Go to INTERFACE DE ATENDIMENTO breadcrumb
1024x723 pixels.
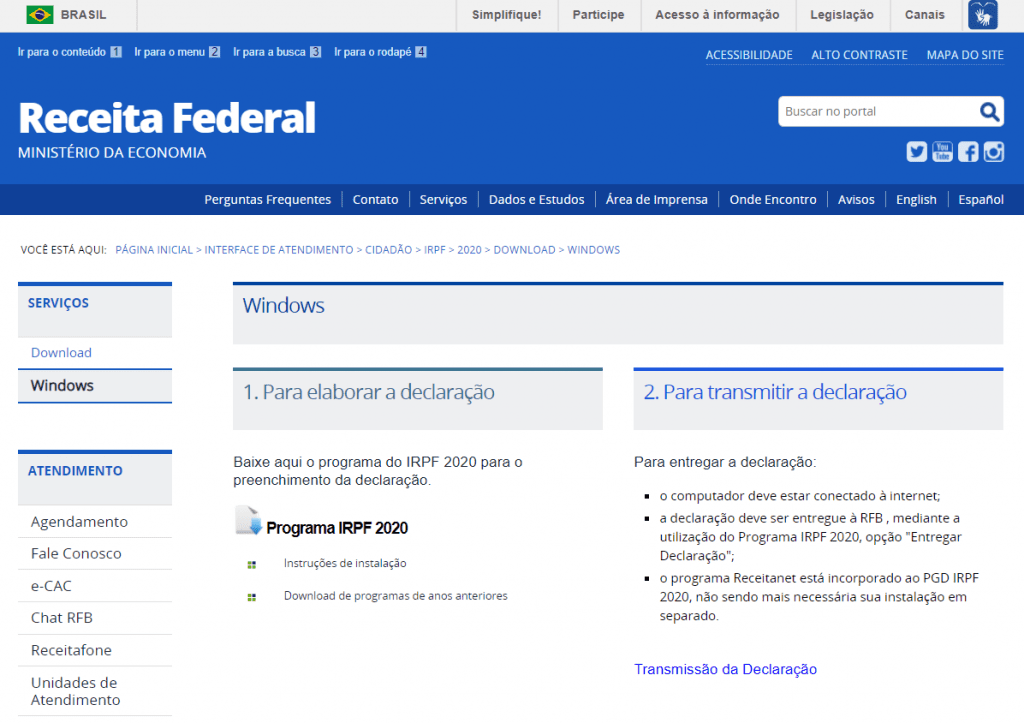[279, 250]
